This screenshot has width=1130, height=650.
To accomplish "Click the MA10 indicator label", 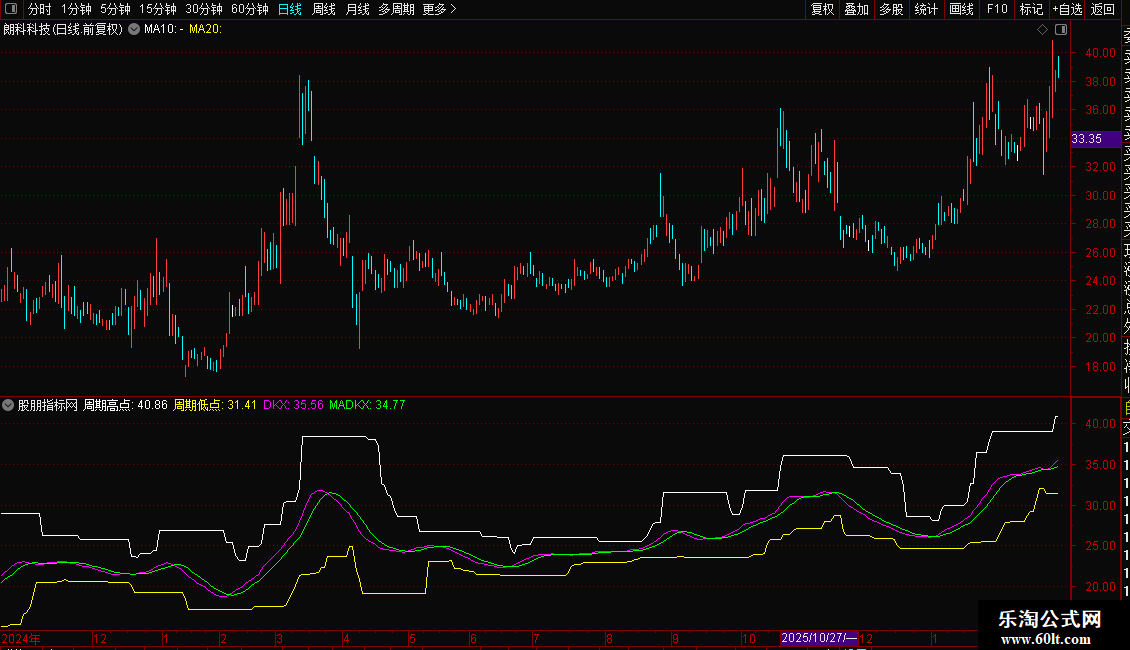I will coord(164,29).
